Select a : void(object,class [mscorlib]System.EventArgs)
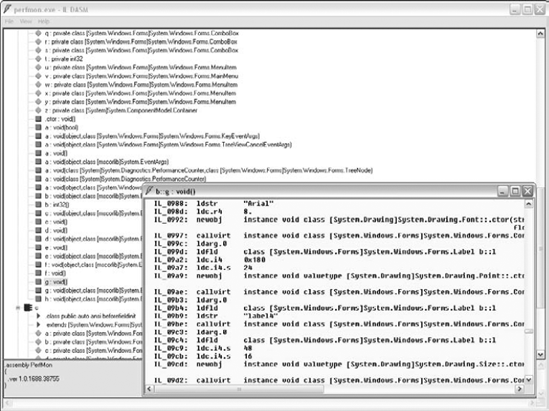The image size is (549, 411). click(x=107, y=162)
